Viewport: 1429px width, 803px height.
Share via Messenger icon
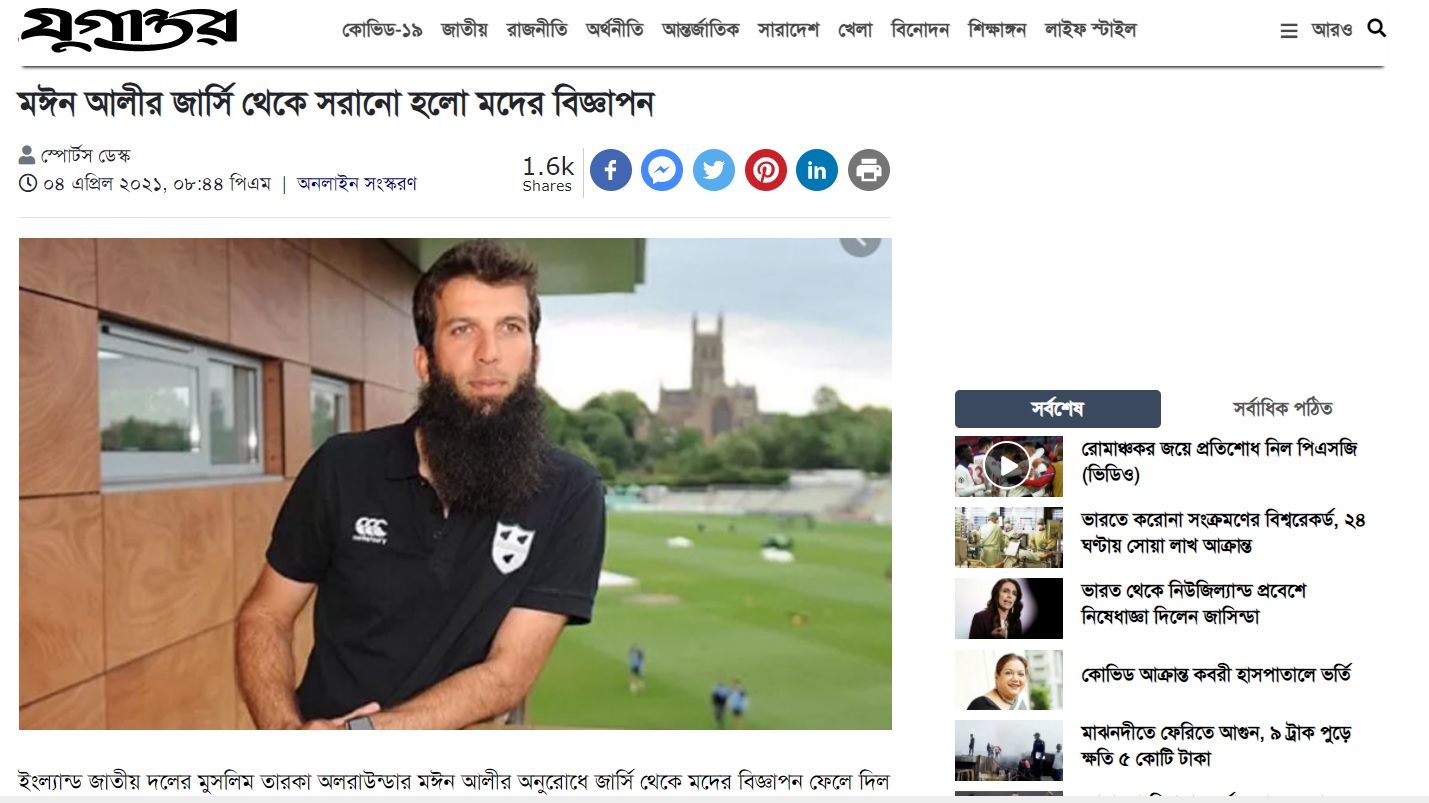tap(662, 170)
